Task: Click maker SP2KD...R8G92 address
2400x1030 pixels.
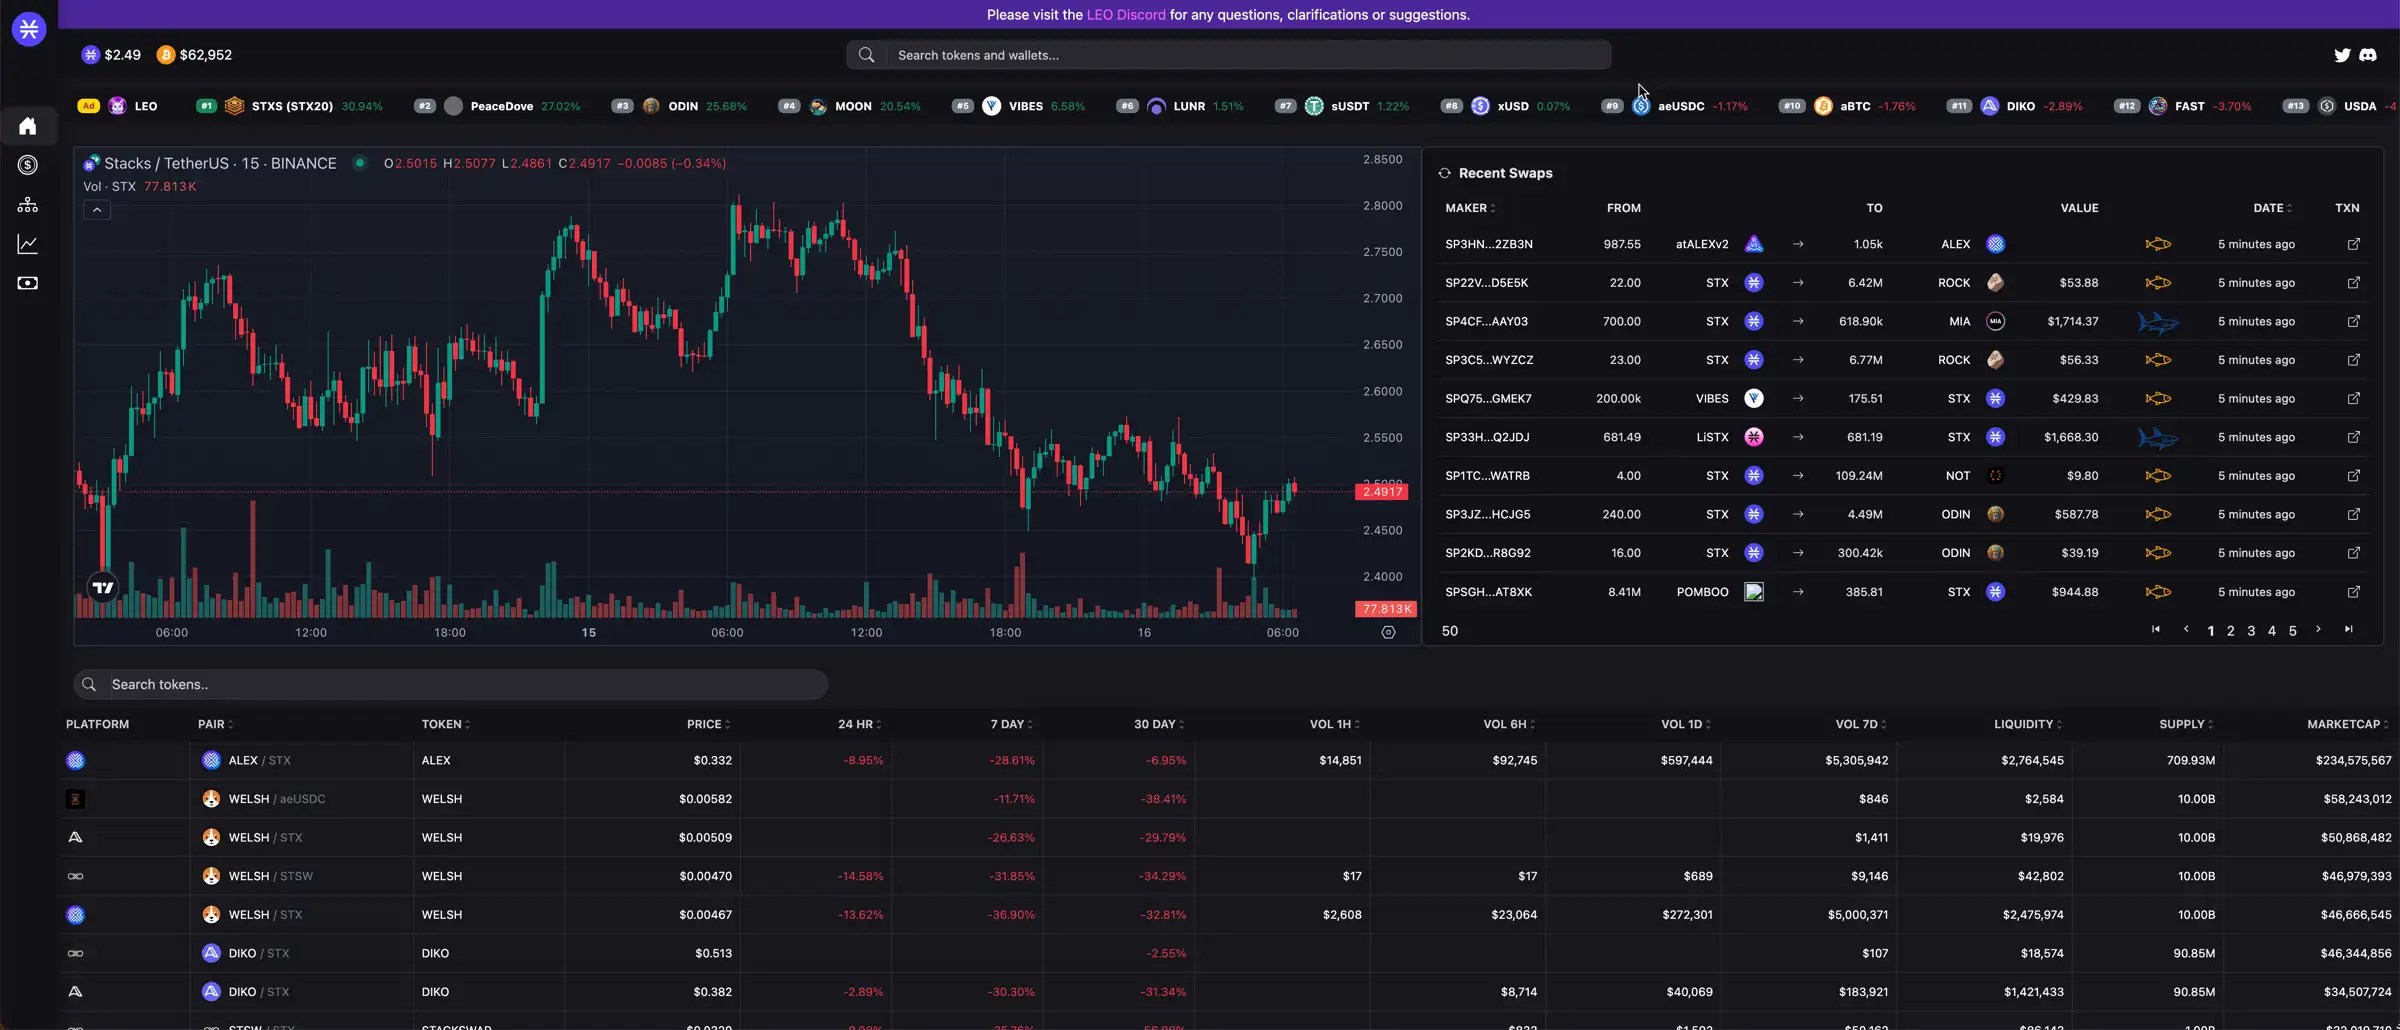Action: 1487,553
